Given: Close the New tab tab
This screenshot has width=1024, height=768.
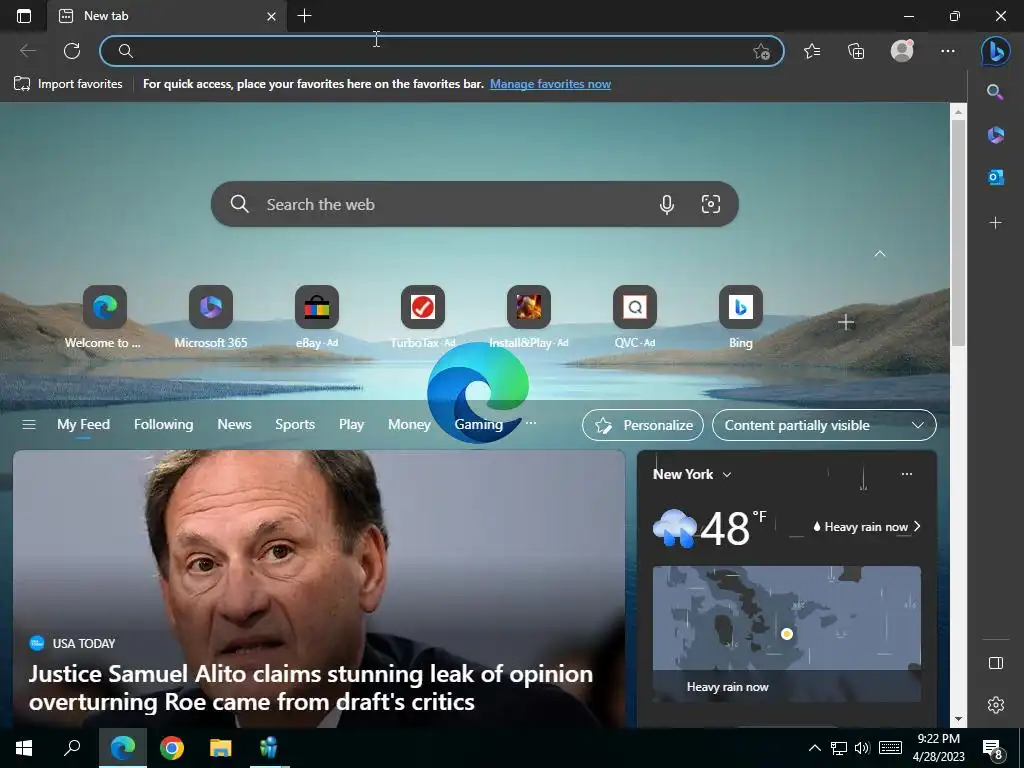Looking at the screenshot, I should (271, 16).
